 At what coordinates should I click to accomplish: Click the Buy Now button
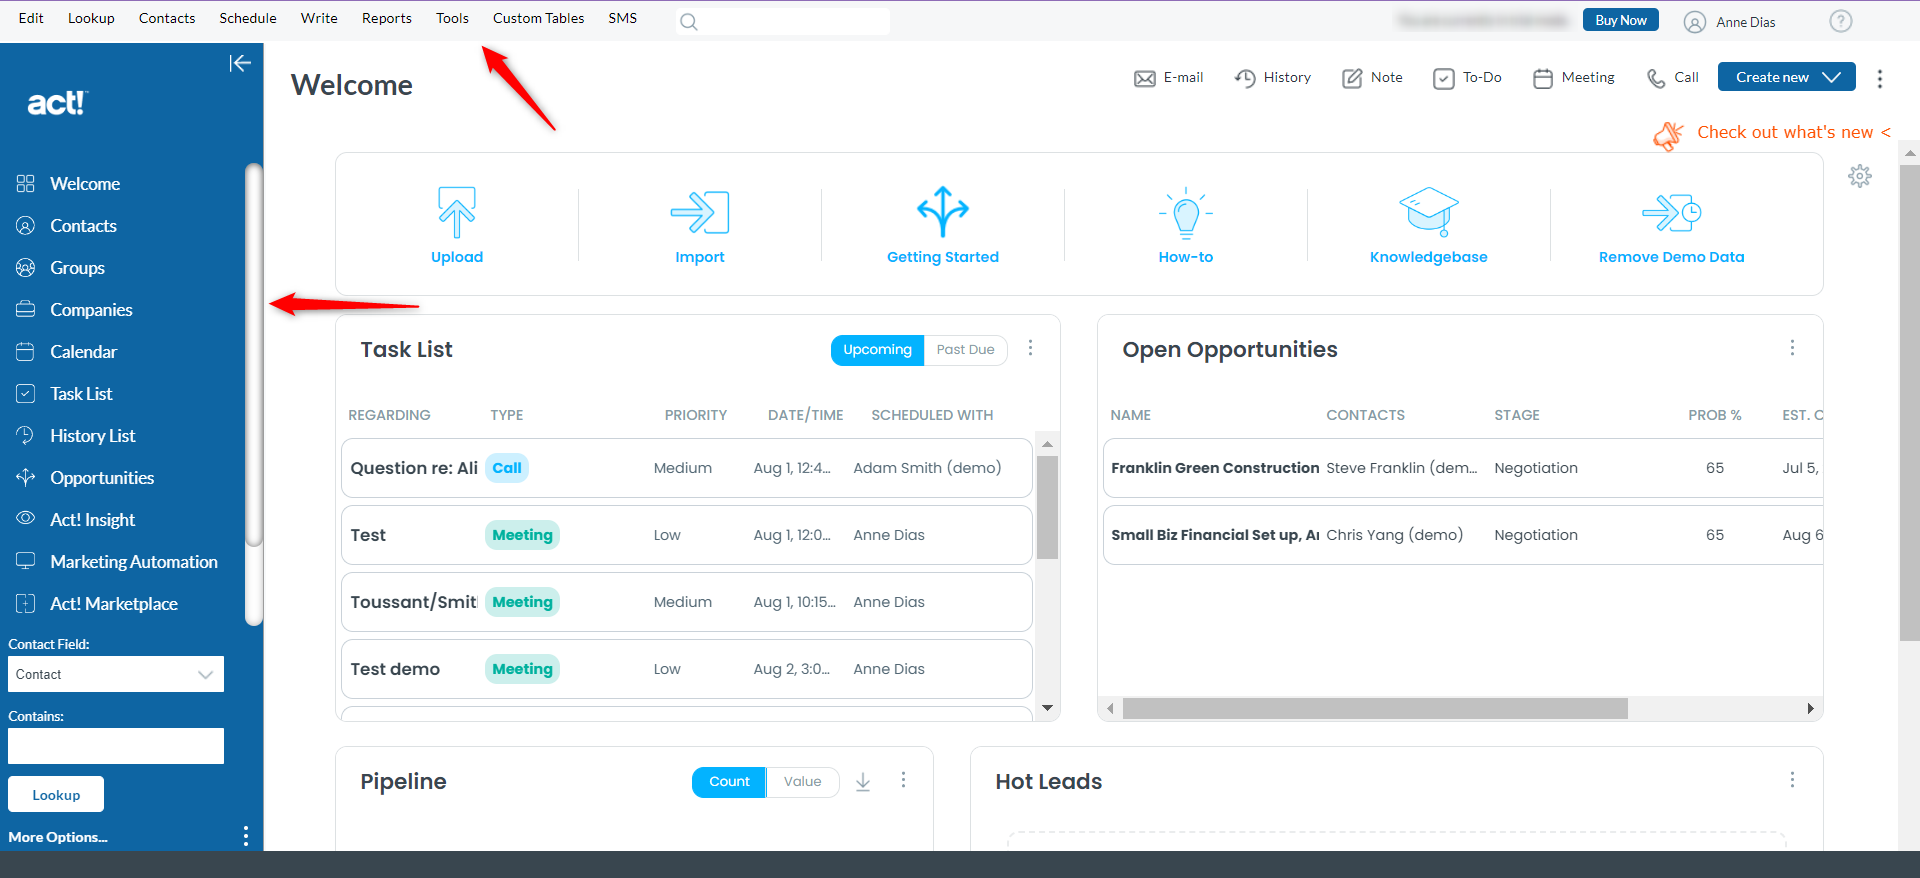point(1620,20)
